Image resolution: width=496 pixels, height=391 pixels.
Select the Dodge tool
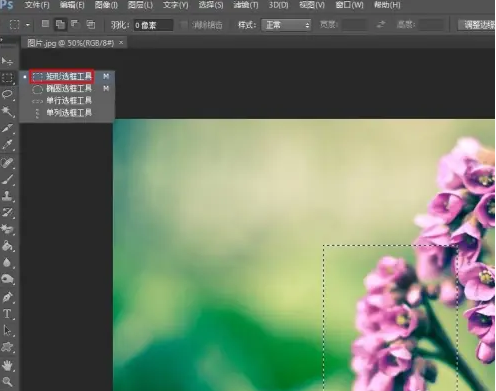[7, 279]
